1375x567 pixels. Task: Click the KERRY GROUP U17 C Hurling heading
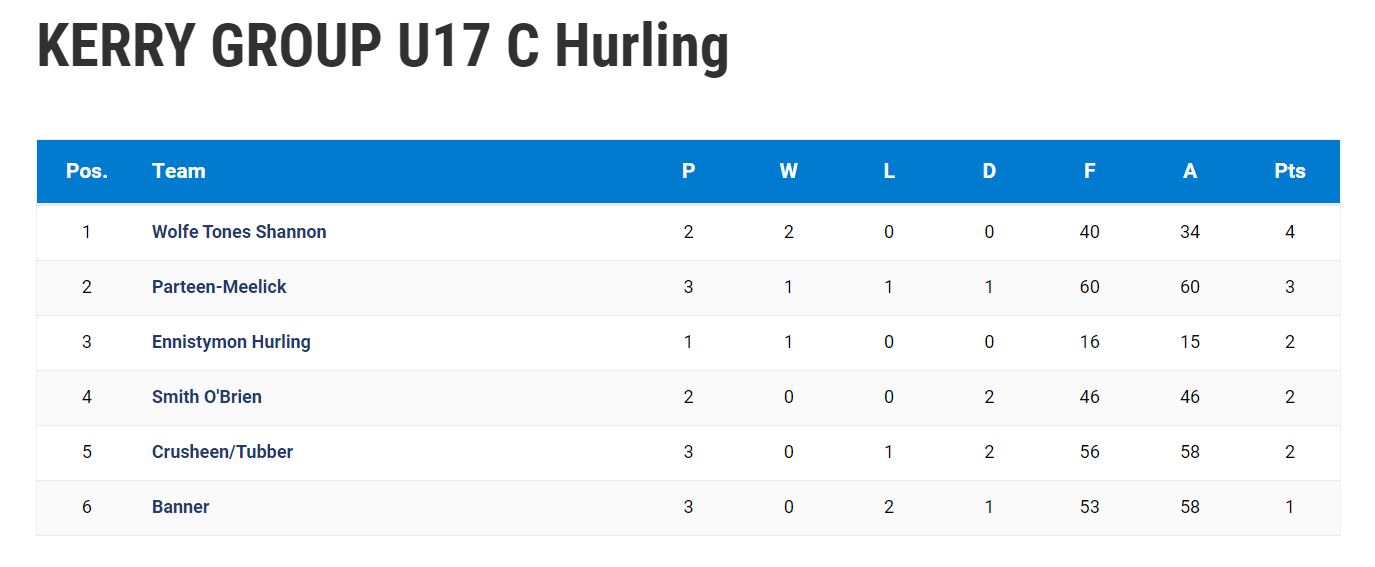383,46
